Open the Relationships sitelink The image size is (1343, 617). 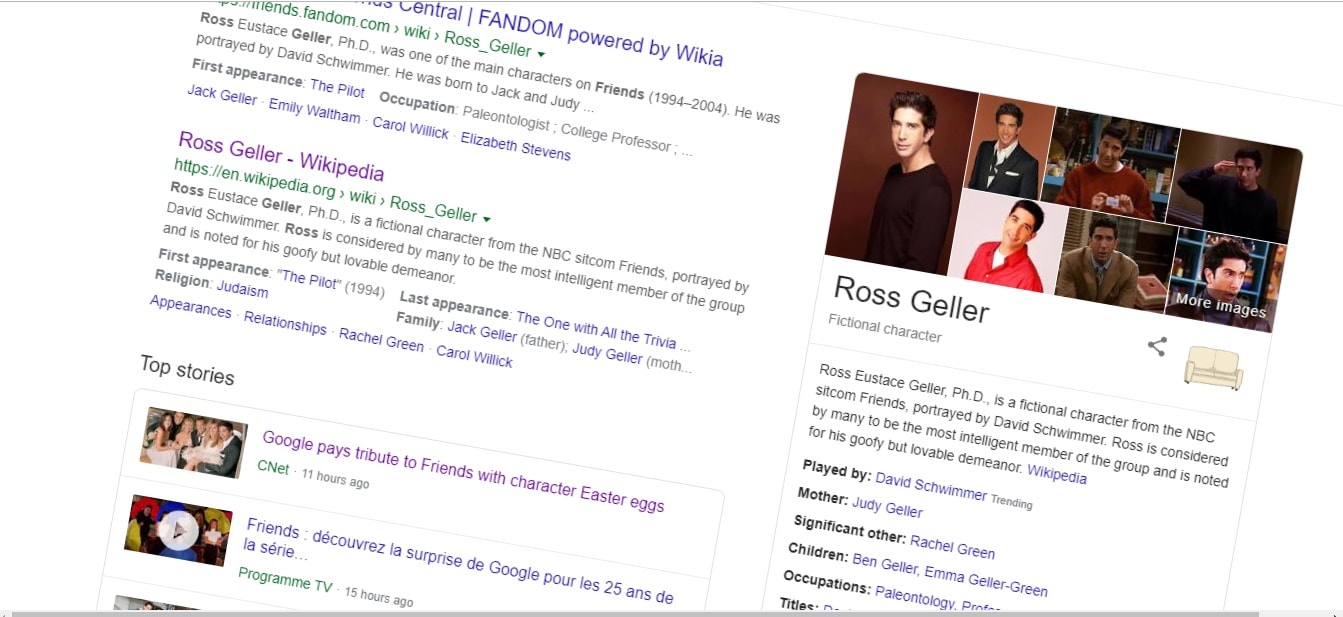pos(285,323)
